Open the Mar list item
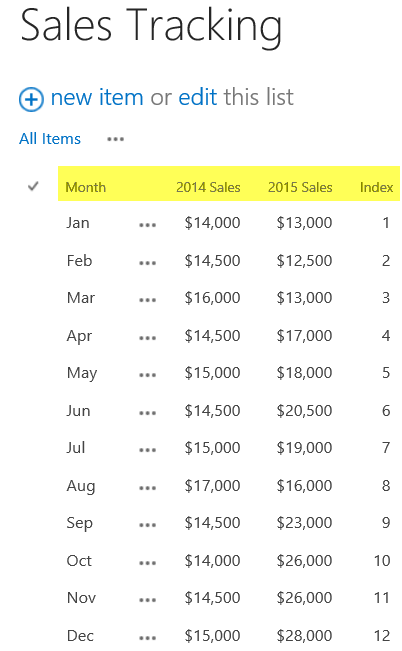 point(81,298)
